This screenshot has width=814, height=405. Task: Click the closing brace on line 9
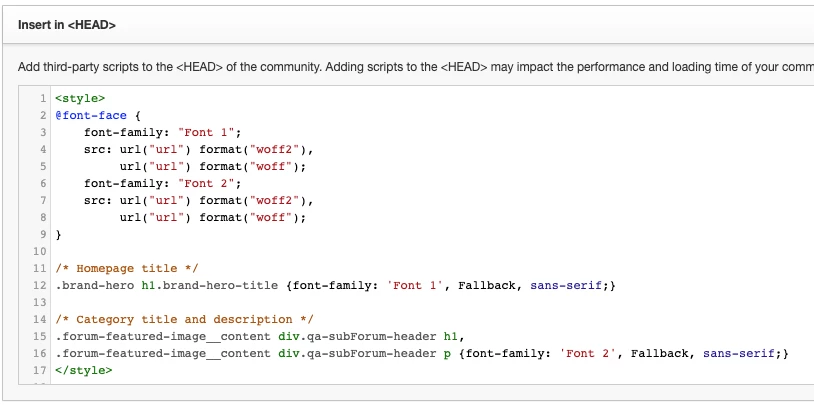(59, 235)
